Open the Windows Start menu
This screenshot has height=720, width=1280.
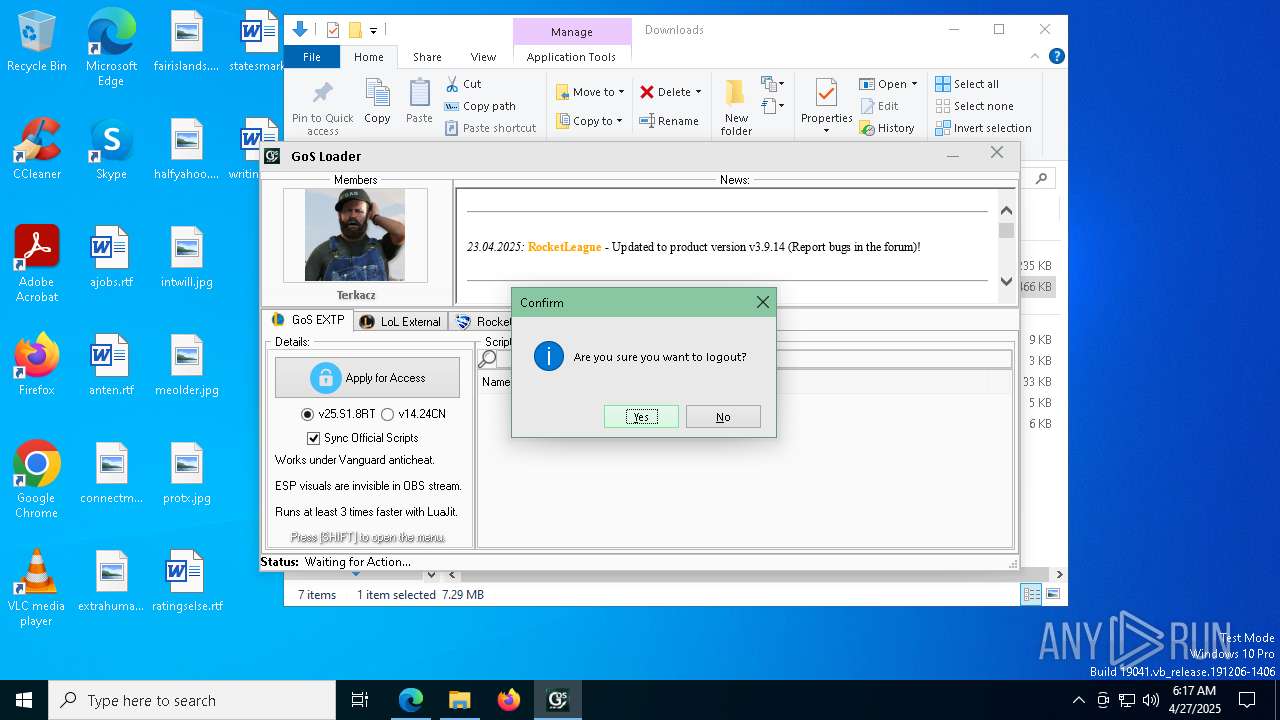click(24, 700)
